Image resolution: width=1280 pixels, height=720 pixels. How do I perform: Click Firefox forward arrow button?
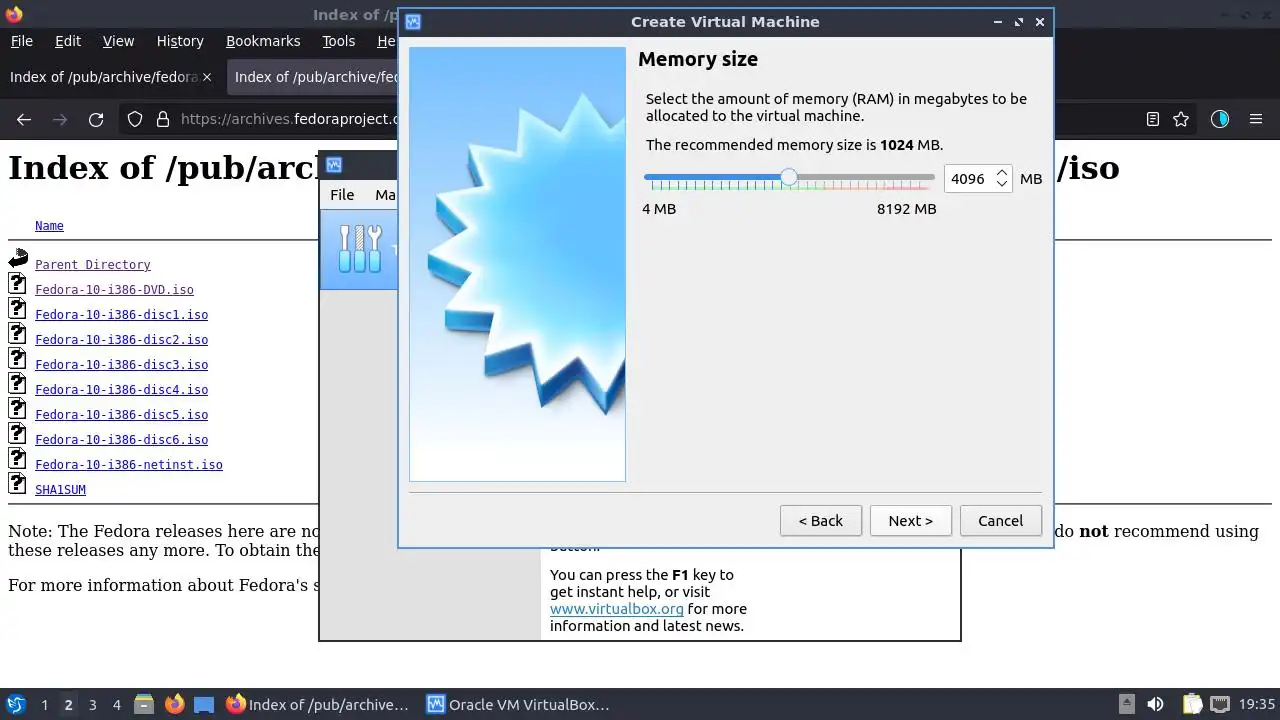point(60,119)
